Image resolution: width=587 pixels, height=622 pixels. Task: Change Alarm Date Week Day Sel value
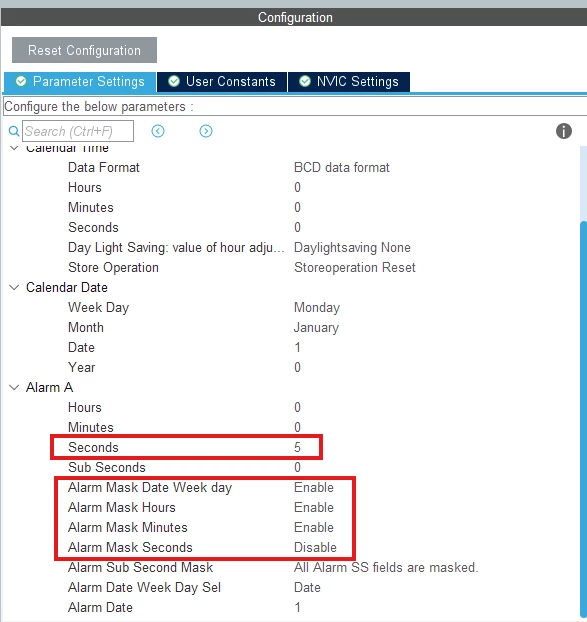pos(307,587)
